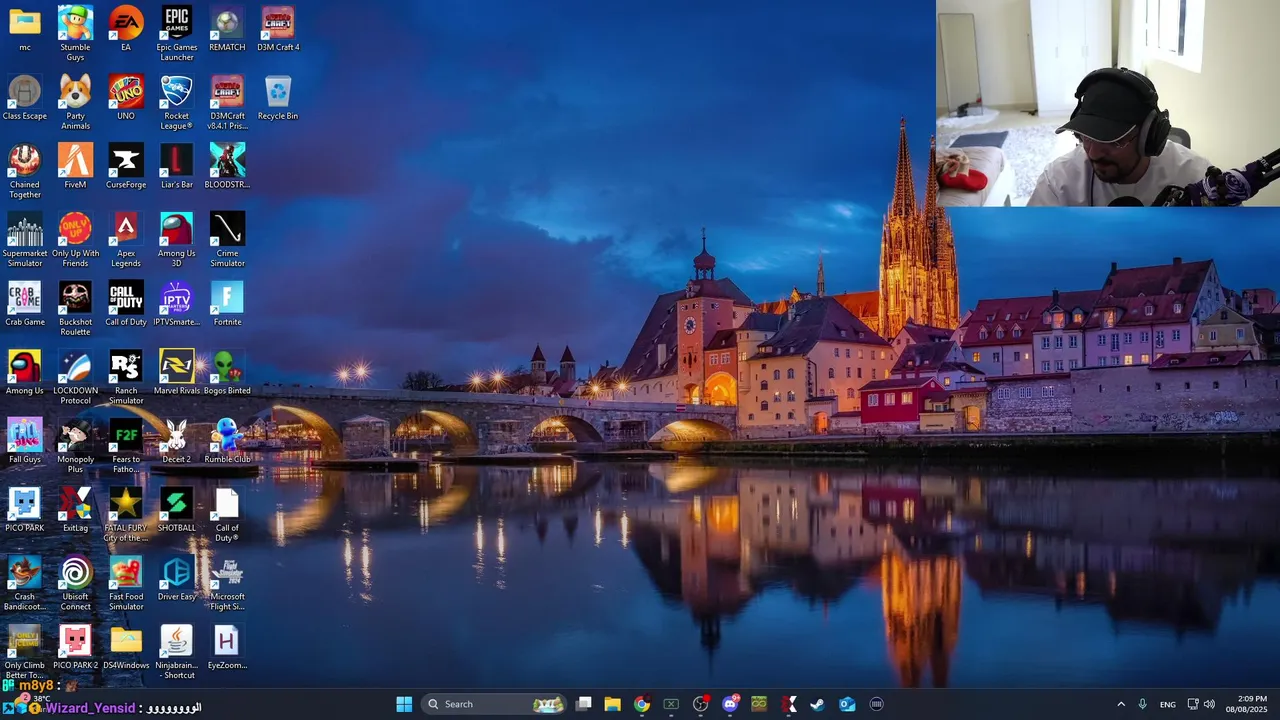Screen dimensions: 1280x720
Task: Select the ExitLag shortcut
Action: tap(75, 509)
